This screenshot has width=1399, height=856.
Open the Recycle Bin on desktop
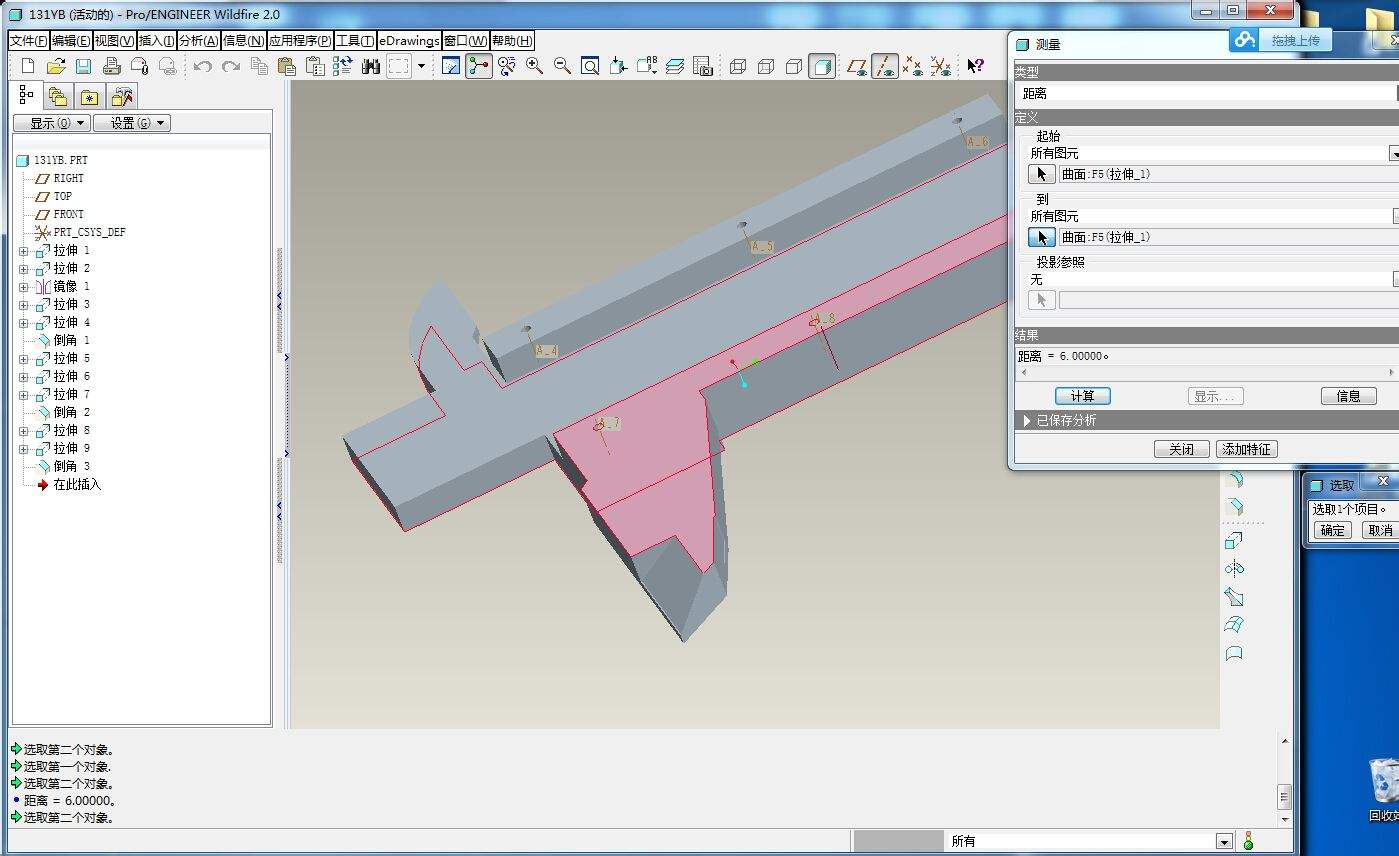click(1384, 790)
